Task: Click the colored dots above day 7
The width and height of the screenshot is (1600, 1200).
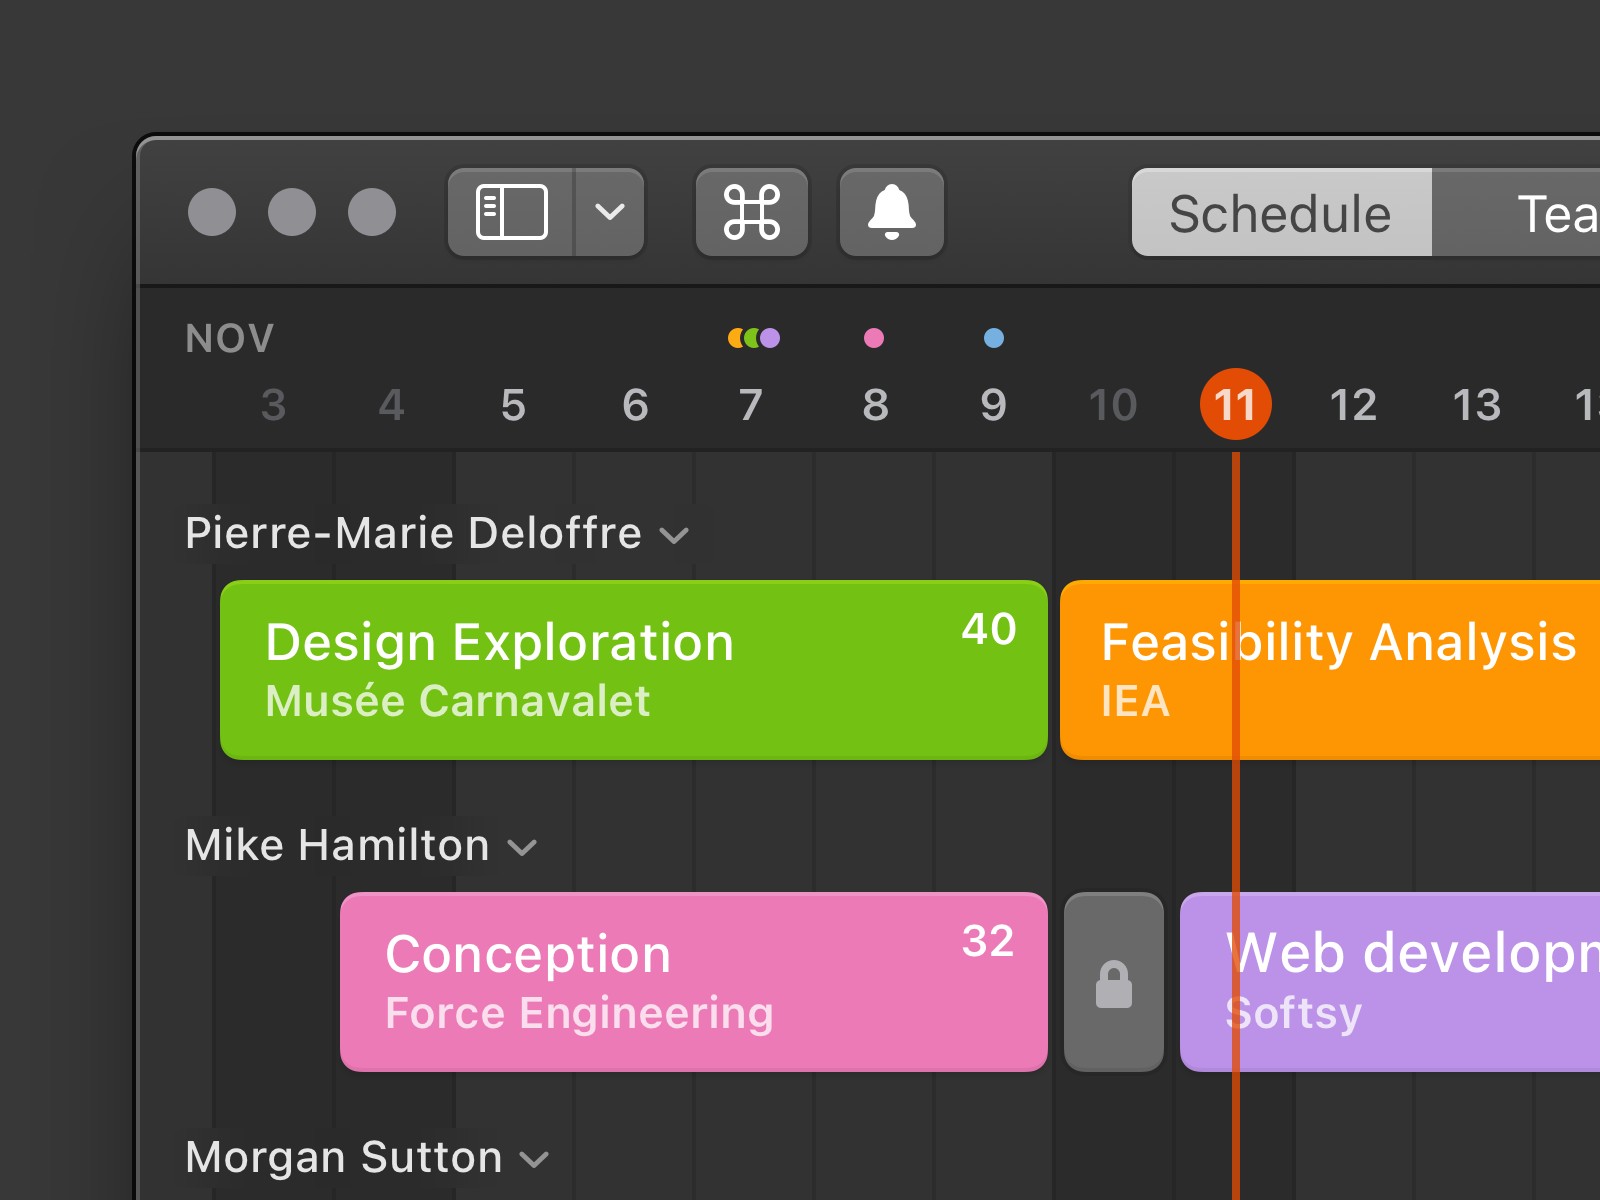Action: pyautogui.click(x=754, y=338)
